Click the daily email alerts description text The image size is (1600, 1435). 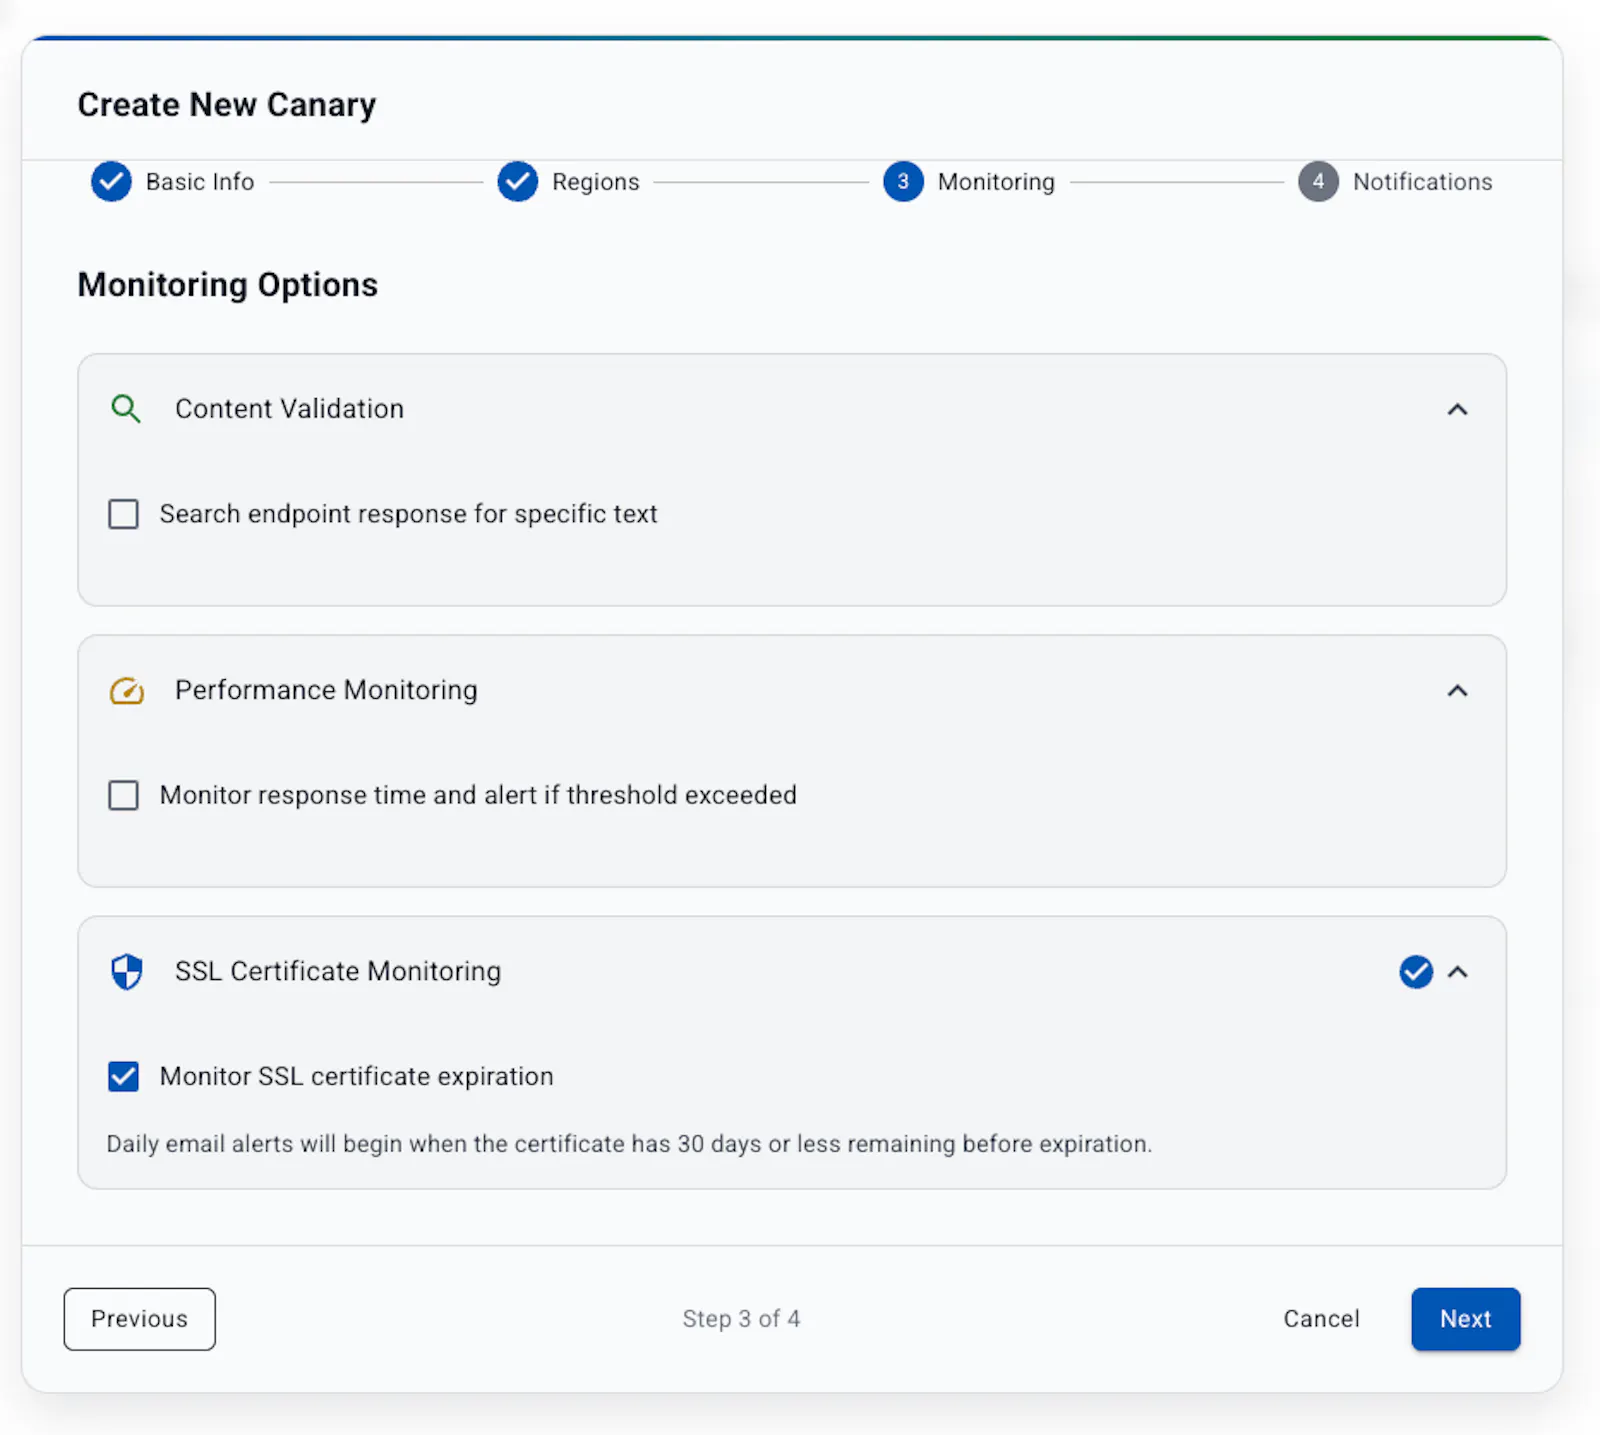pyautogui.click(x=630, y=1144)
